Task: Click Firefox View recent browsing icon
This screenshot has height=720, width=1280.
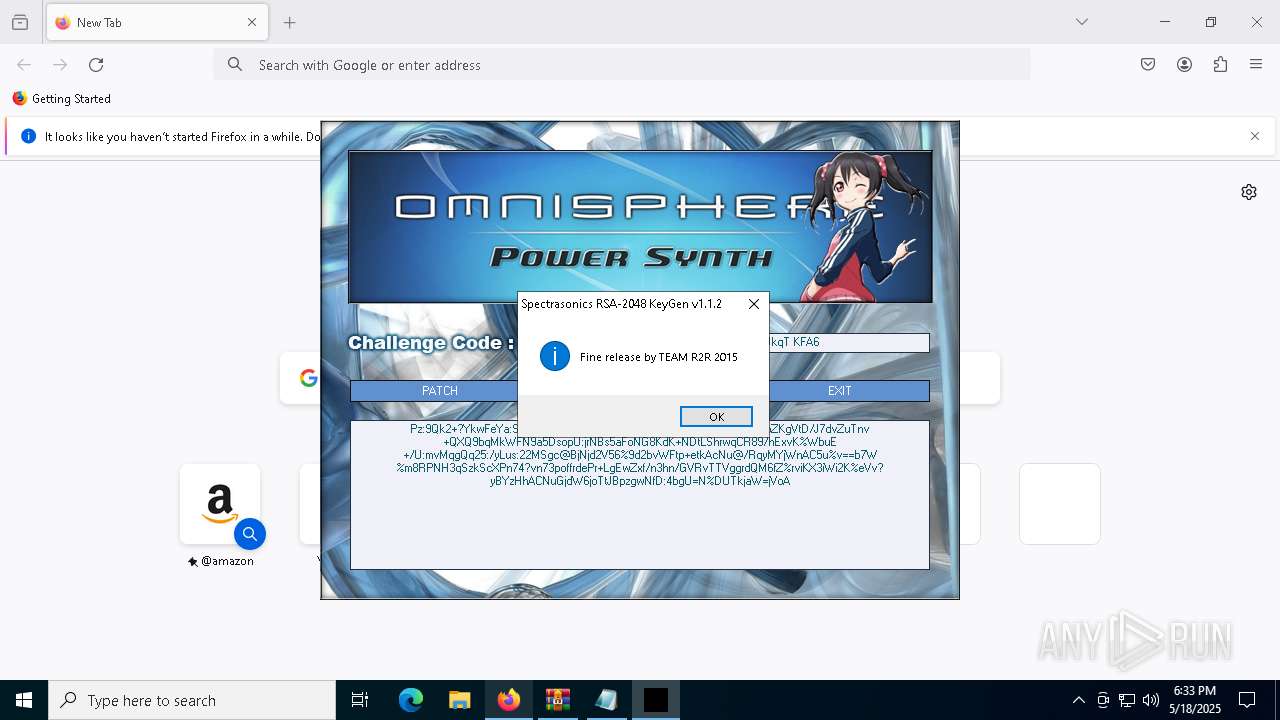Action: (x=20, y=22)
